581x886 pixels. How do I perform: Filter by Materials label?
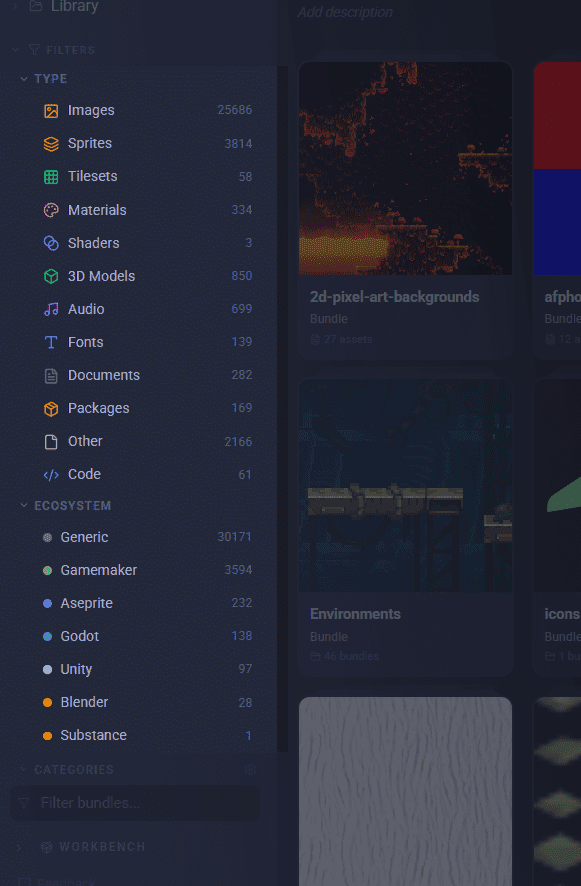[97, 210]
